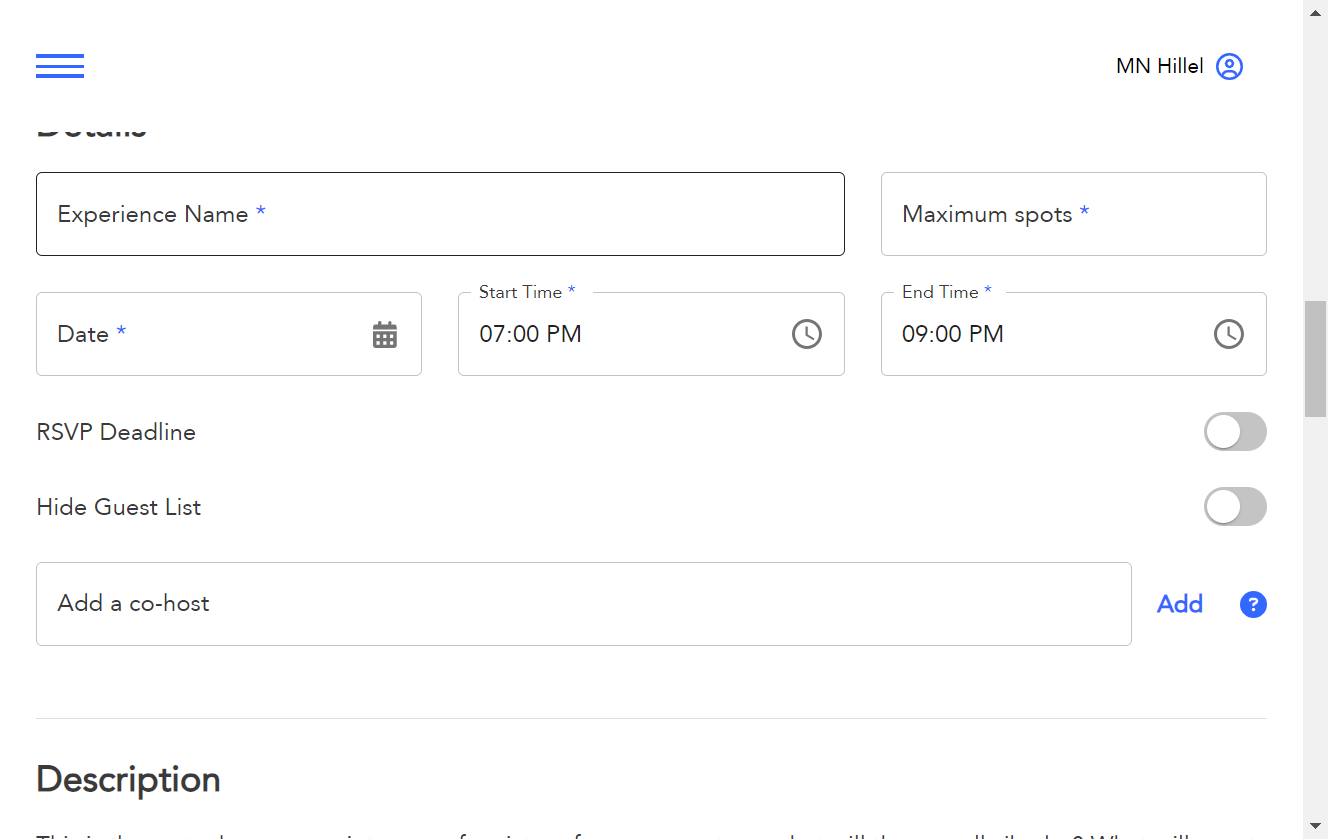This screenshot has height=839, width=1328.
Task: Click into the Date field
Action: point(229,334)
